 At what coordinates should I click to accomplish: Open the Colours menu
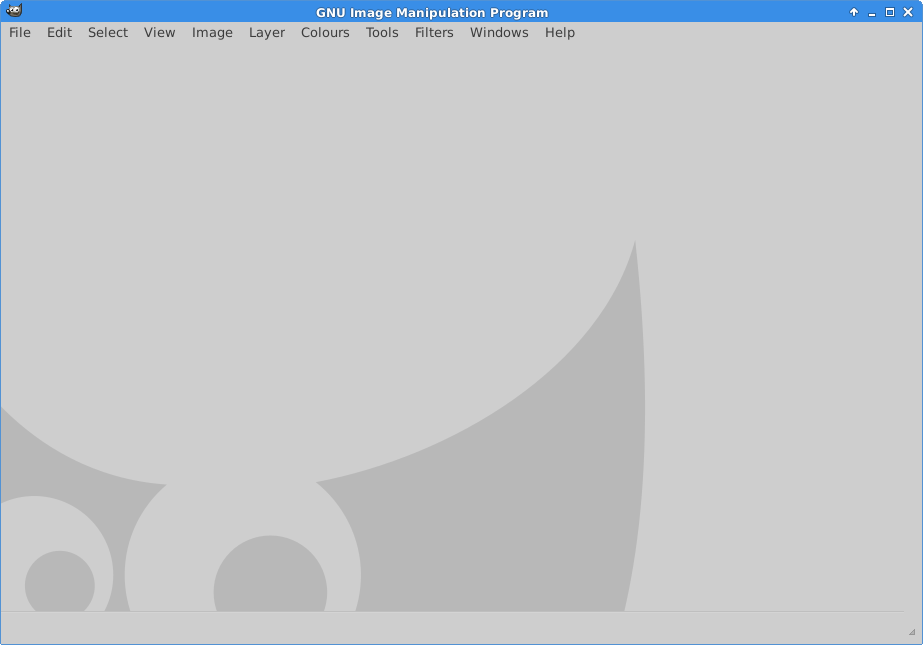[x=325, y=32]
